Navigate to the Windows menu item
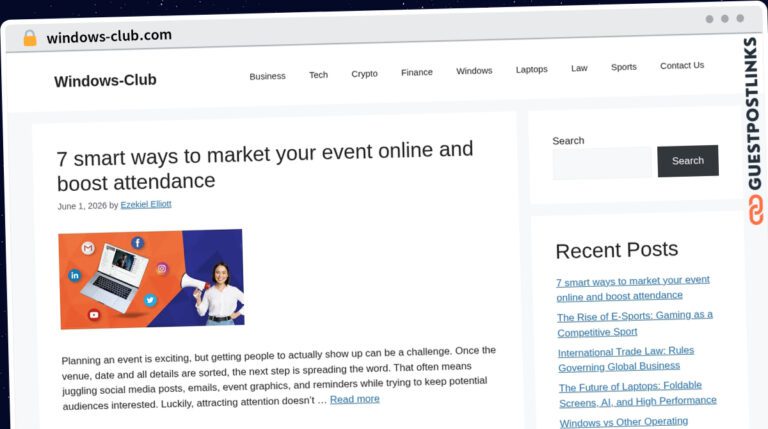The height and width of the screenshot is (429, 768). pyautogui.click(x=474, y=71)
